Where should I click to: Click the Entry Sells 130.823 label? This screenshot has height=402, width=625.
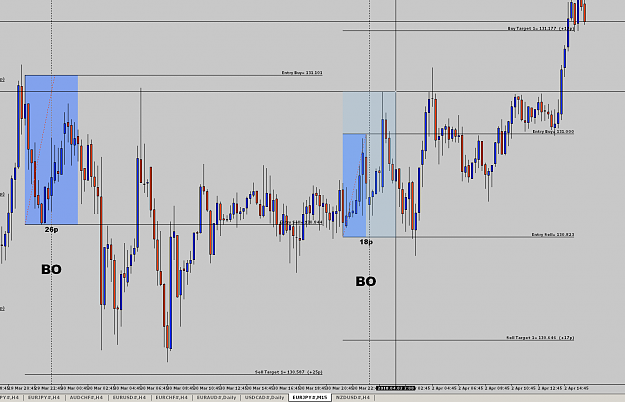coord(553,235)
